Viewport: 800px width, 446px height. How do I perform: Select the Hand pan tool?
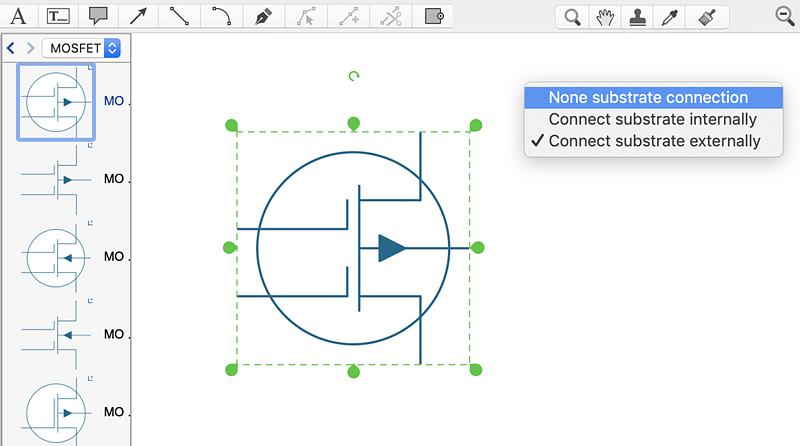click(605, 17)
